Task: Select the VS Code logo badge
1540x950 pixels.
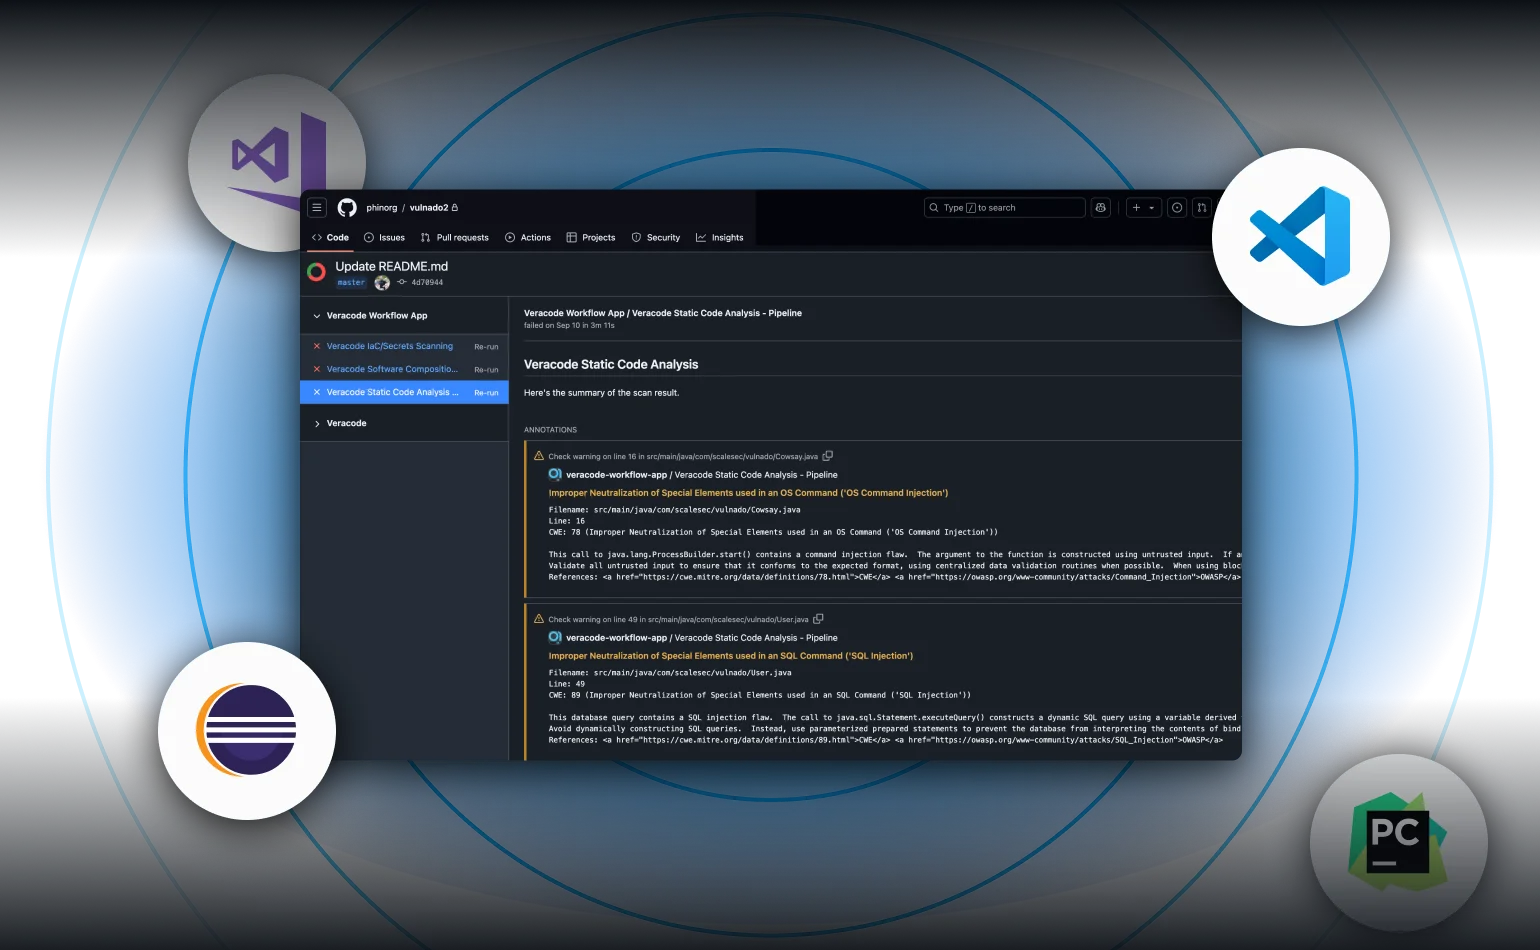Action: pyautogui.click(x=1301, y=237)
